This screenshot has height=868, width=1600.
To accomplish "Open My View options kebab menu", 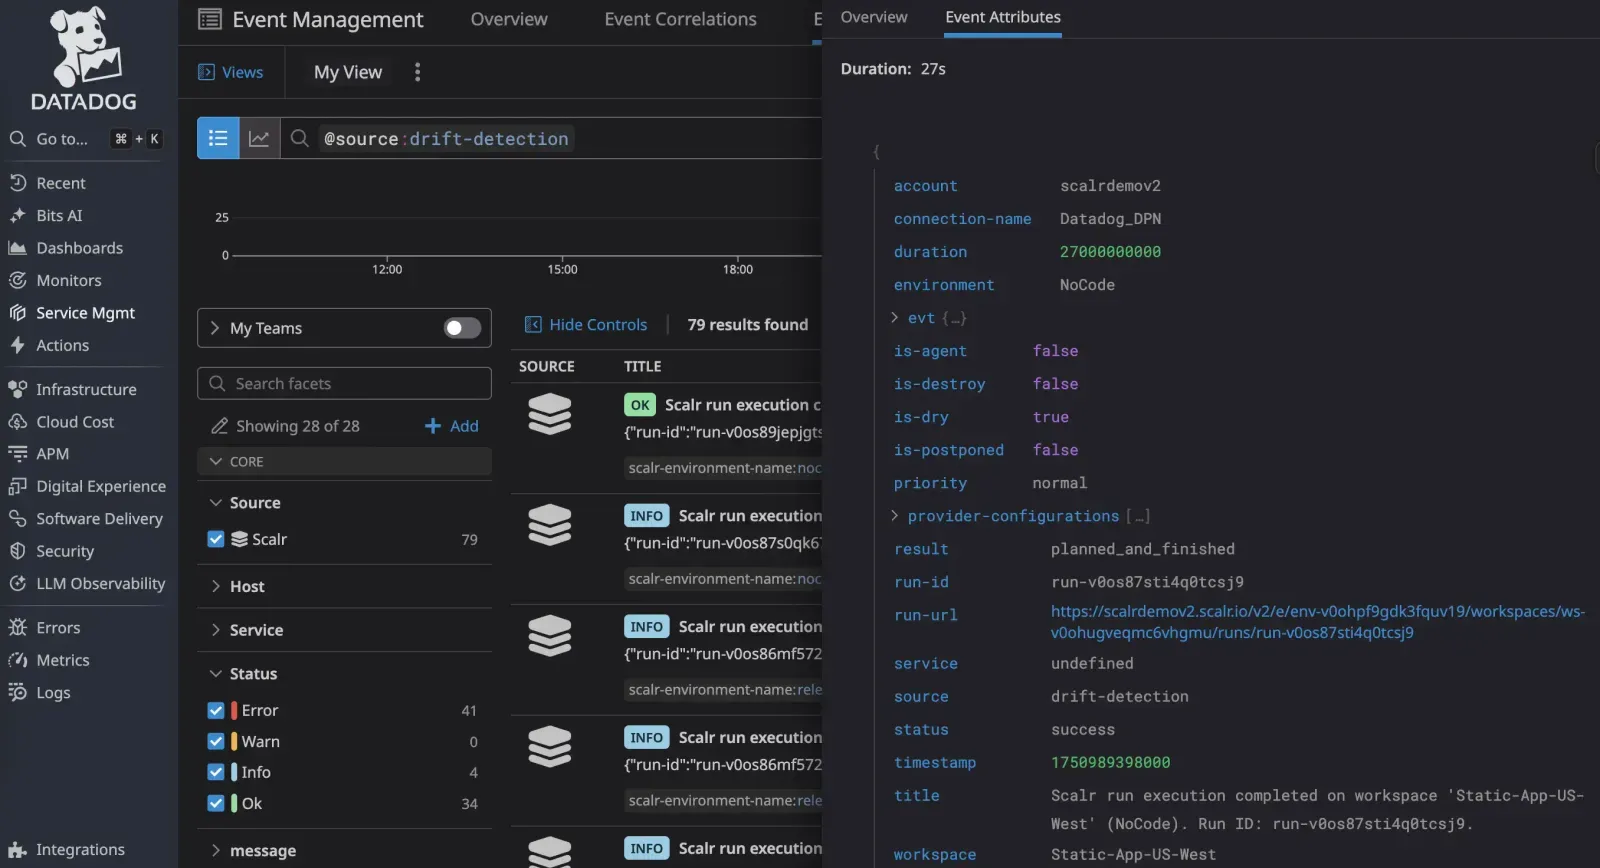I will 417,72.
